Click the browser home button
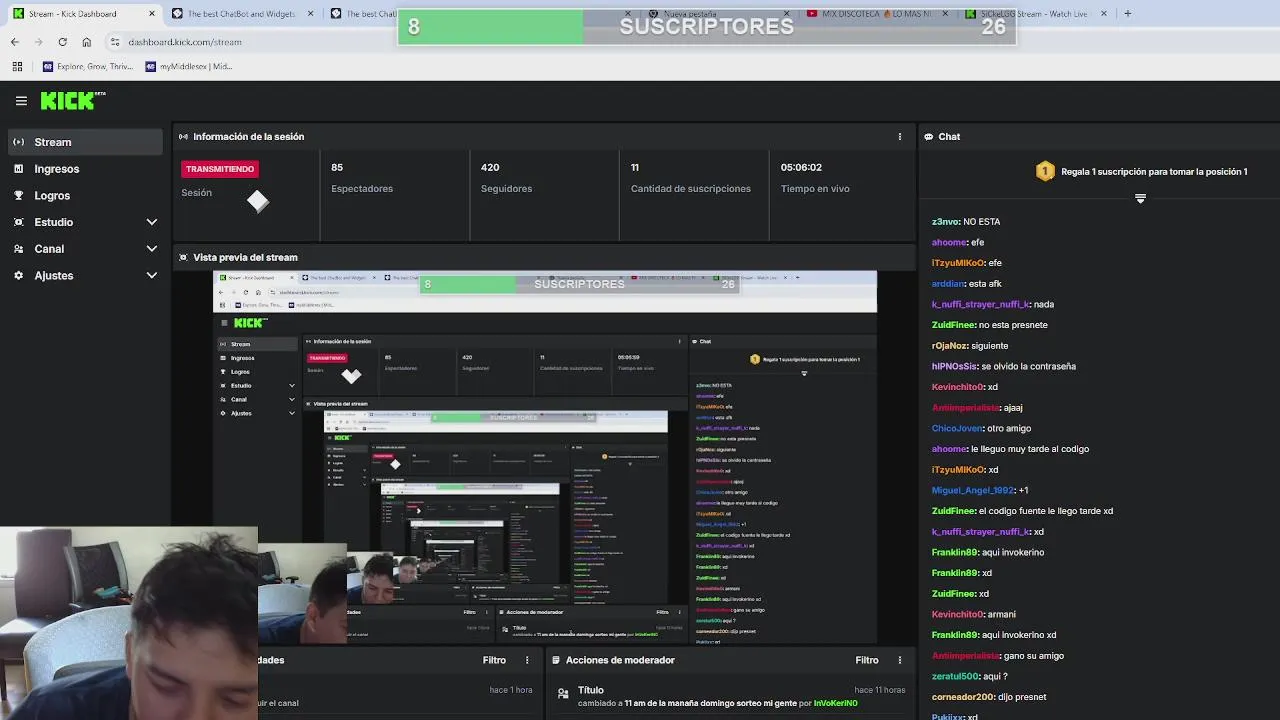 click(x=86, y=42)
